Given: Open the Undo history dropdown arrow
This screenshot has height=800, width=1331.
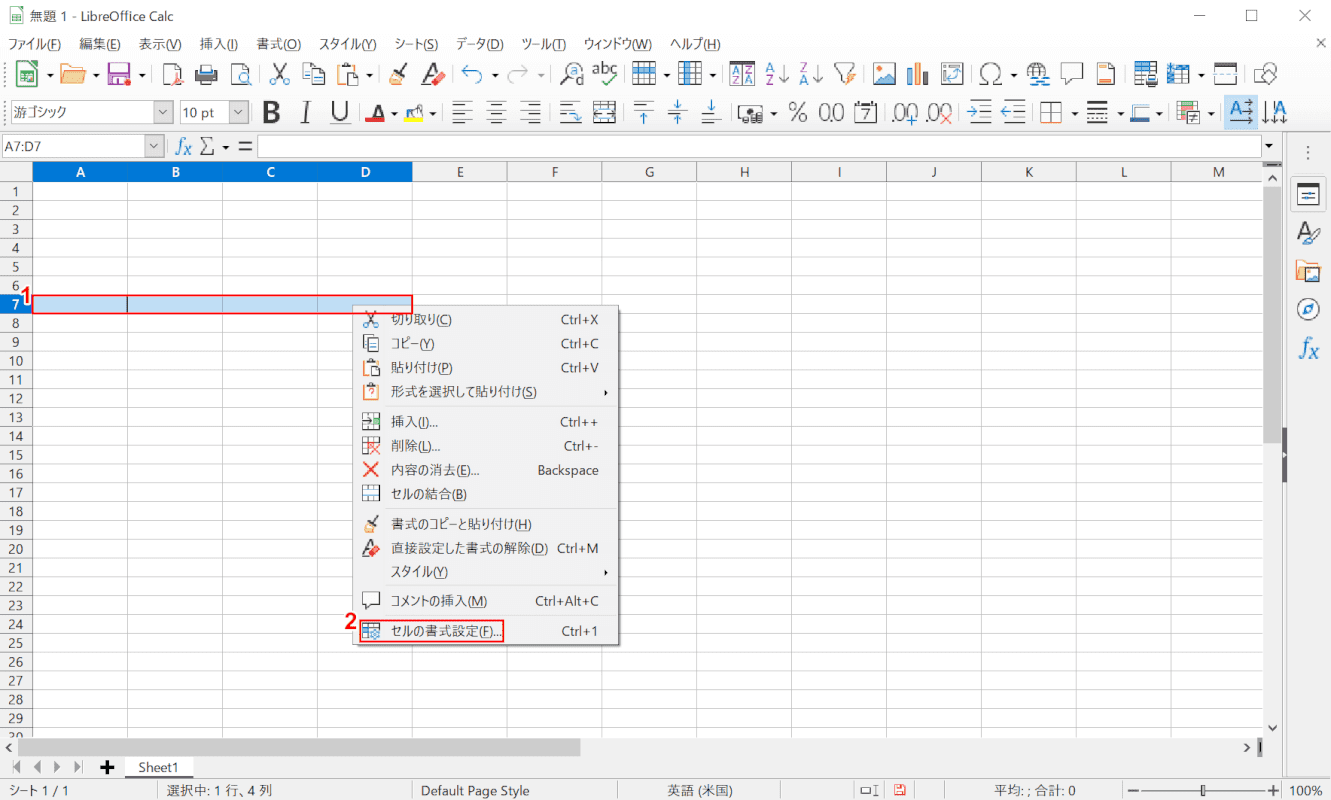Looking at the screenshot, I should [494, 74].
